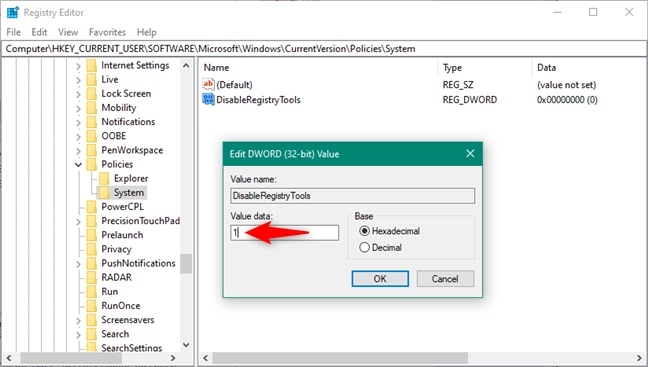This screenshot has width=648, height=367.
Task: Expand the Lock Screen key
Action: click(78, 94)
